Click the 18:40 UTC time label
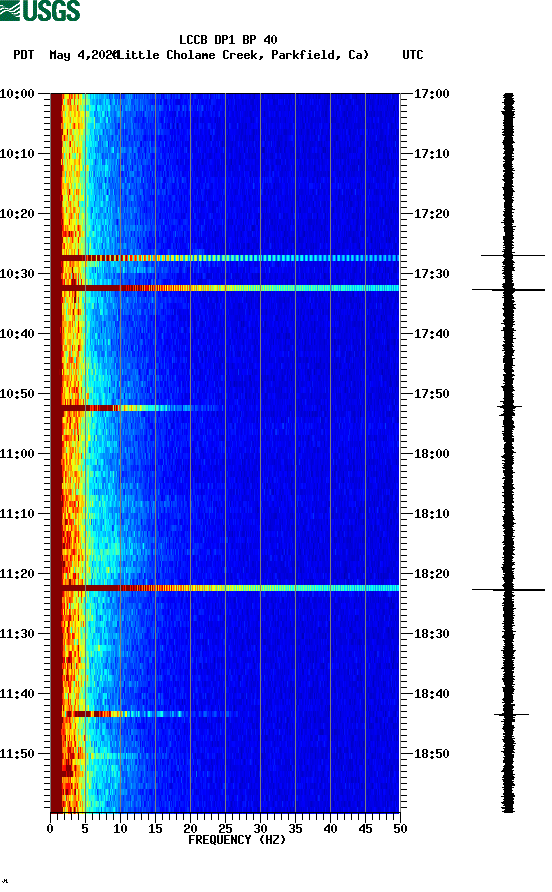Image resolution: width=552 pixels, height=892 pixels. pyautogui.click(x=431, y=694)
